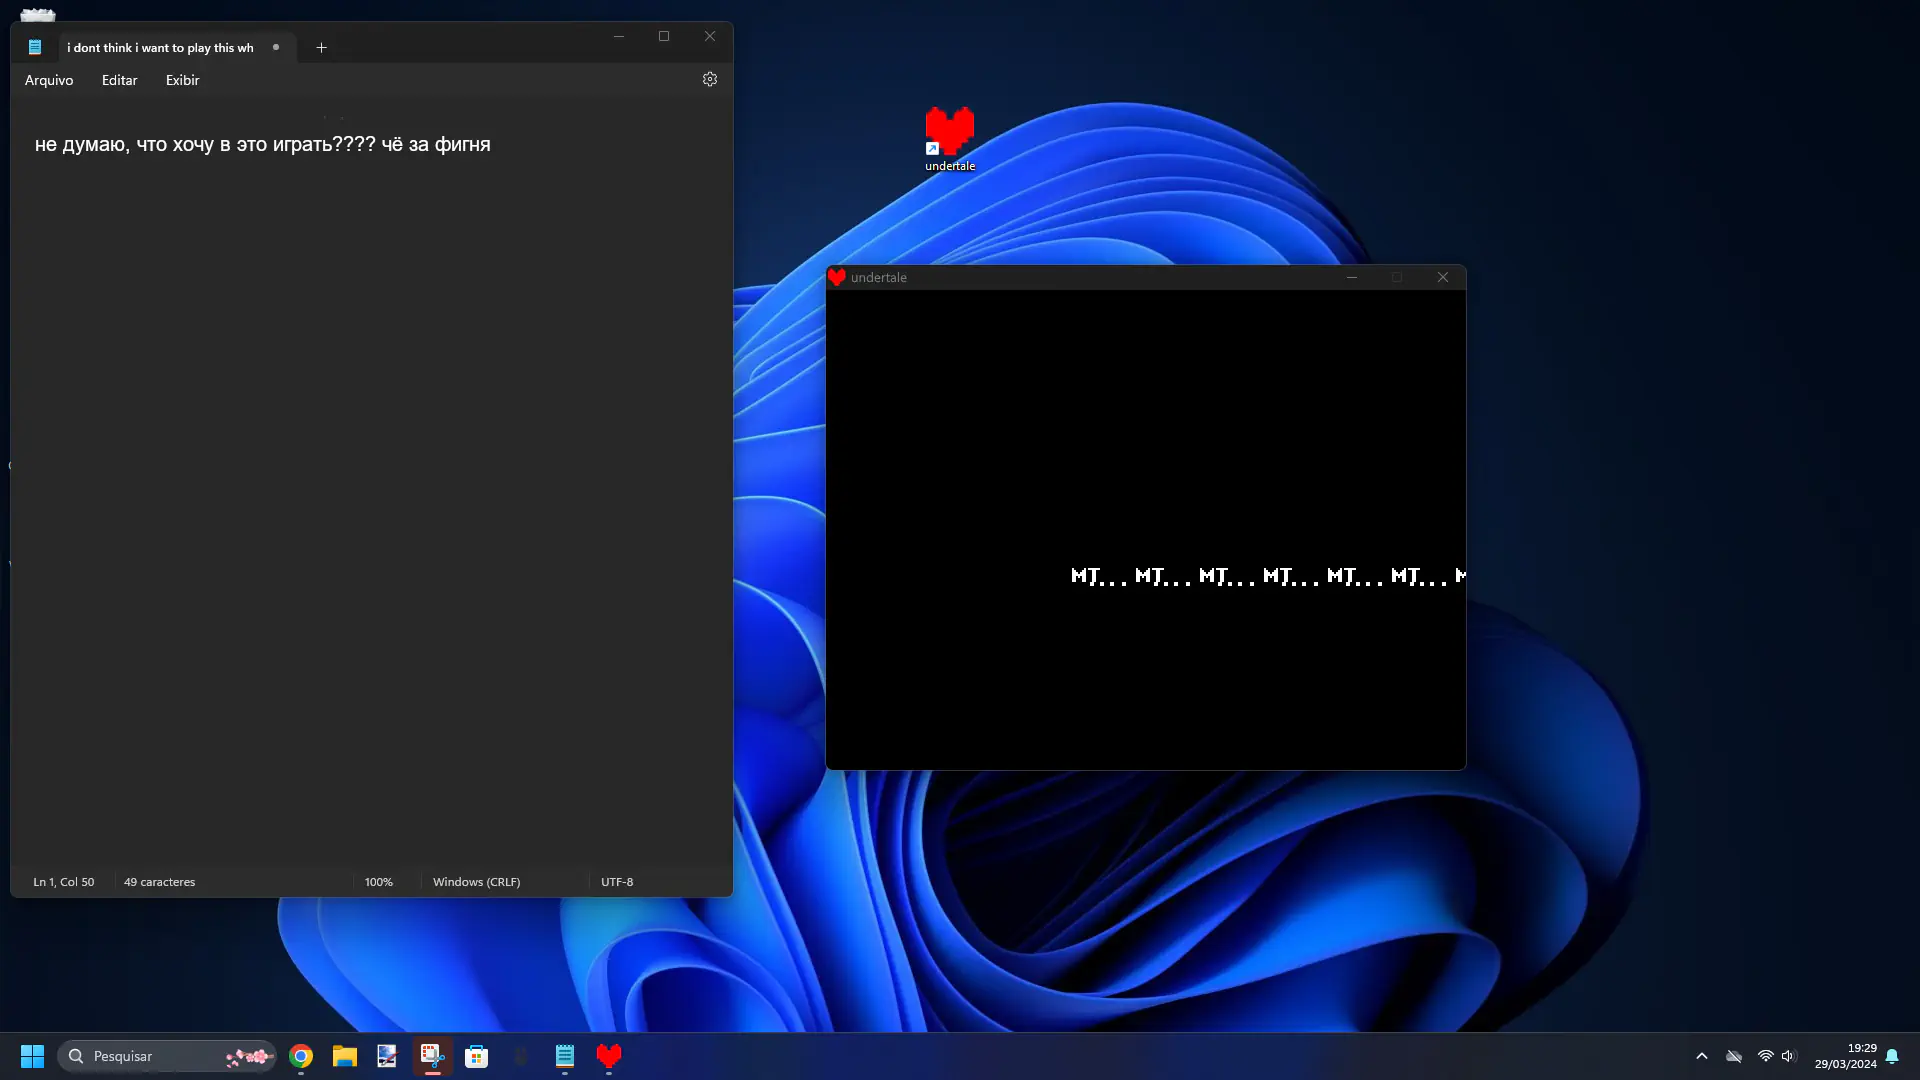Open the Arquivo menu

click(x=49, y=80)
